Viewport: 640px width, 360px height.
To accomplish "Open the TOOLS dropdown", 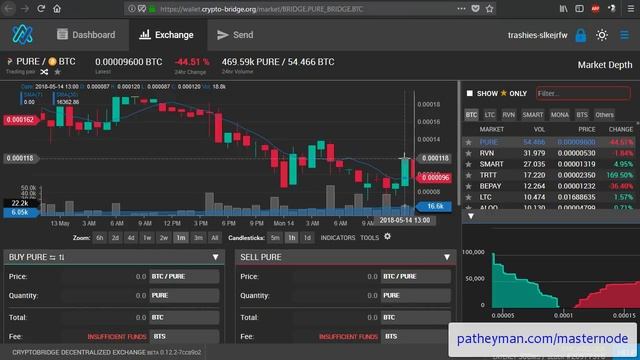I will pos(369,238).
